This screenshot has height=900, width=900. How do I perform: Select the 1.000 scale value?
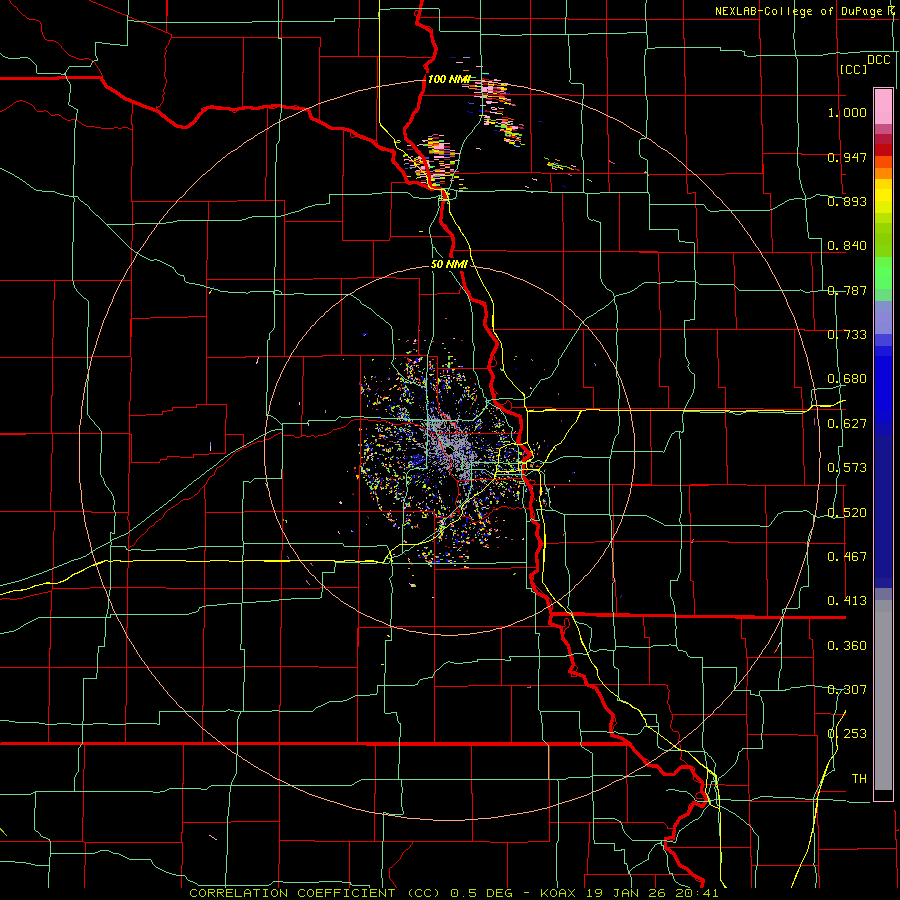point(847,112)
